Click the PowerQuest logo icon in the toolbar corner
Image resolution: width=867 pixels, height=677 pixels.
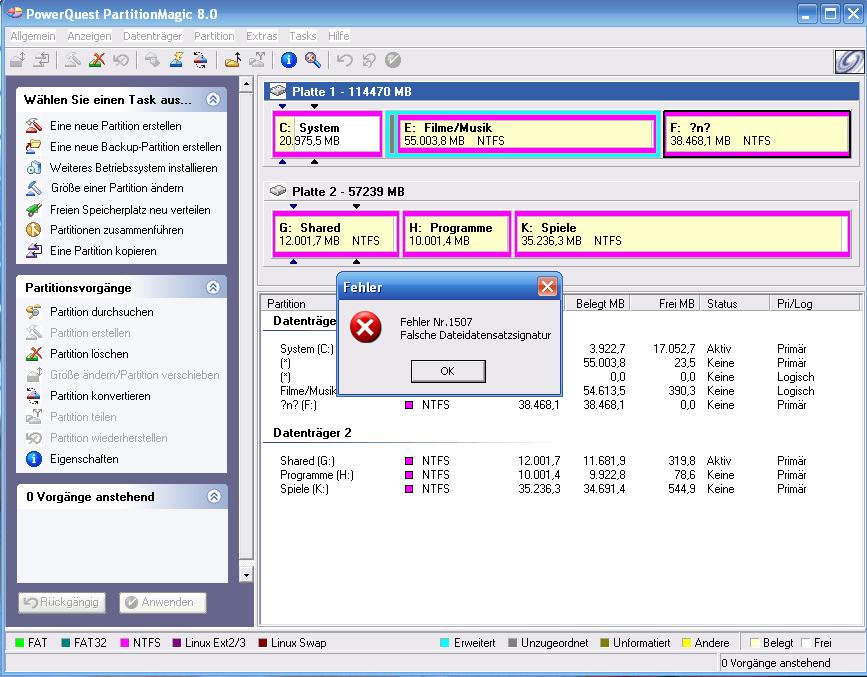(849, 61)
